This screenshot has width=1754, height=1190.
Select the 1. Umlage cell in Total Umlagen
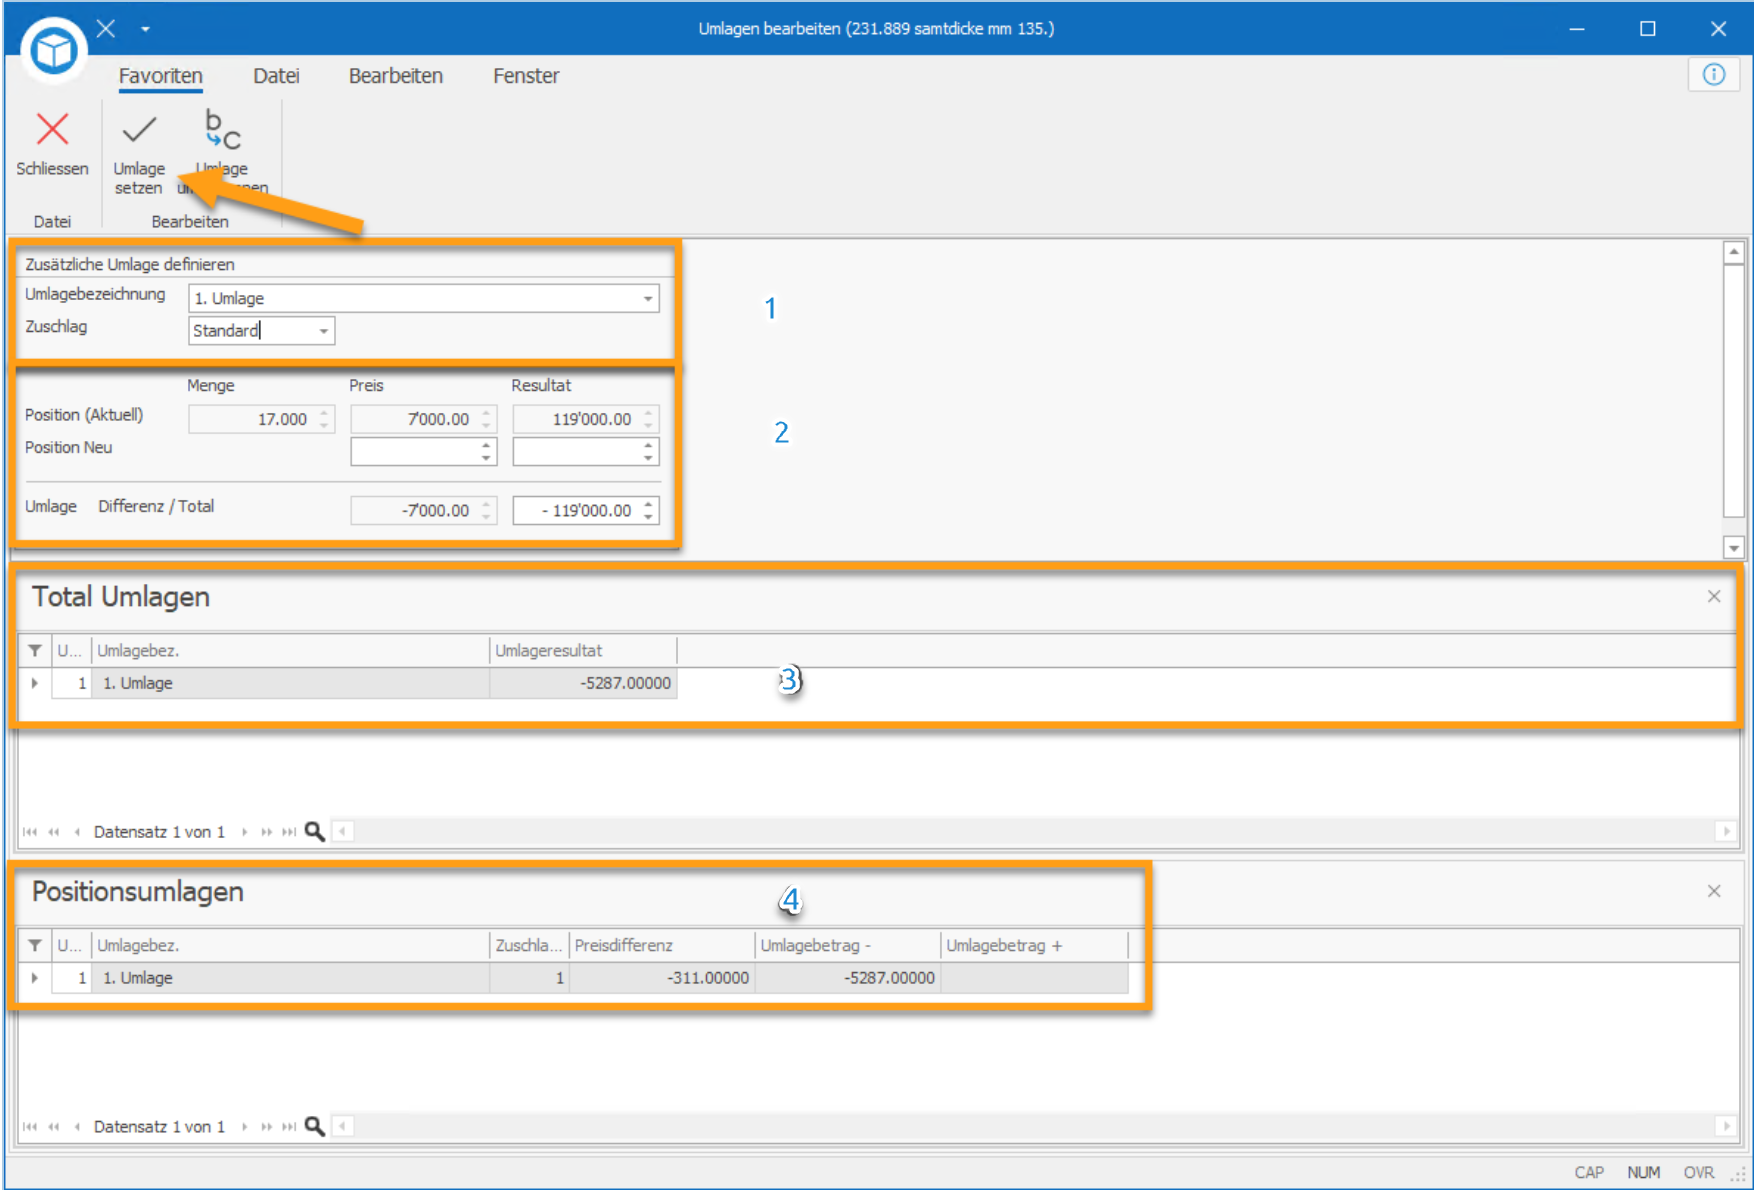(290, 683)
